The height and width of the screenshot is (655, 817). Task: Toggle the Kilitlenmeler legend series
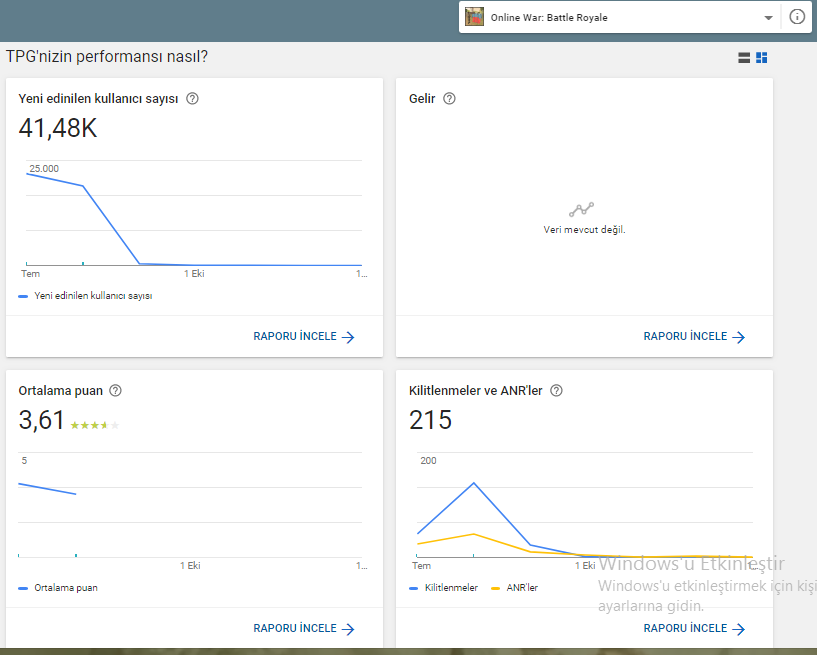pyautogui.click(x=443, y=588)
